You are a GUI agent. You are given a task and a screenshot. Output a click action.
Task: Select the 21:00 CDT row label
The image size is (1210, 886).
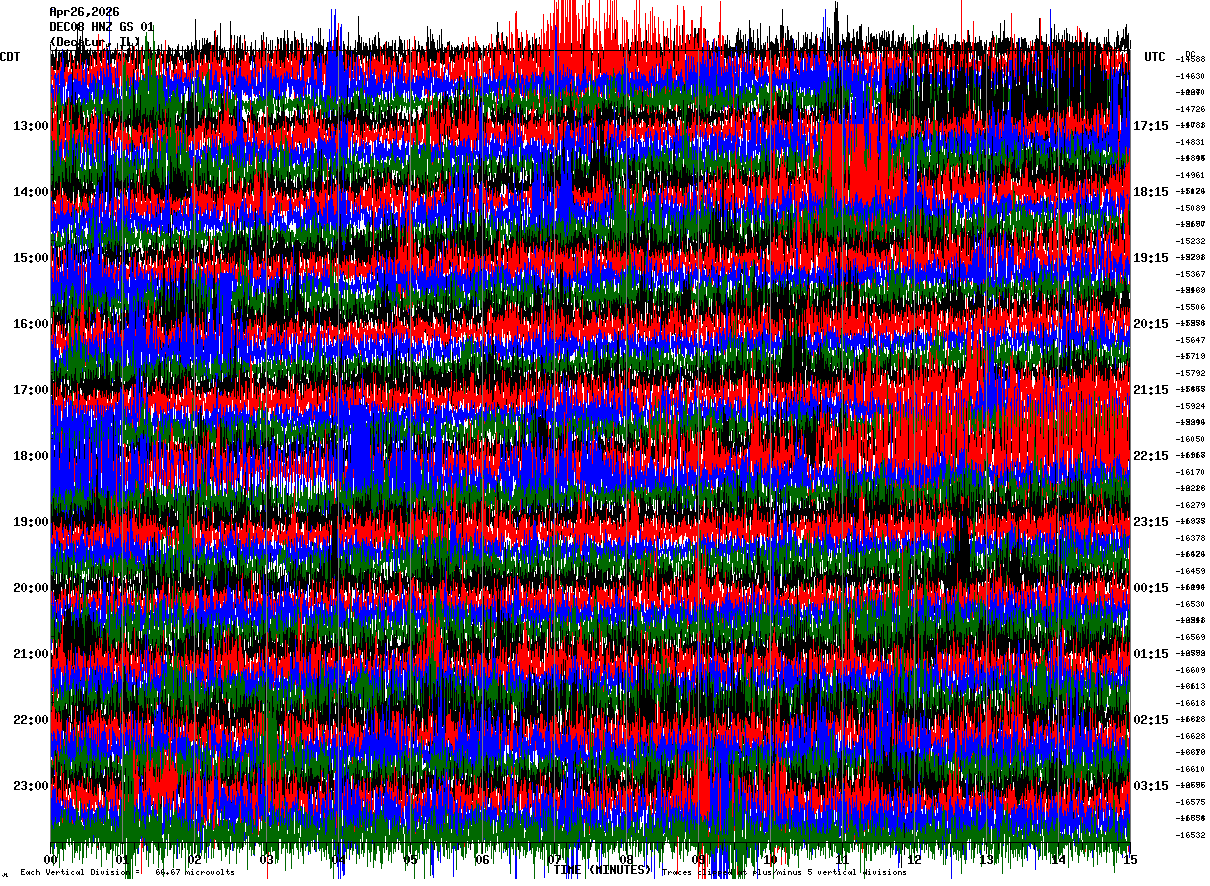pyautogui.click(x=30, y=654)
